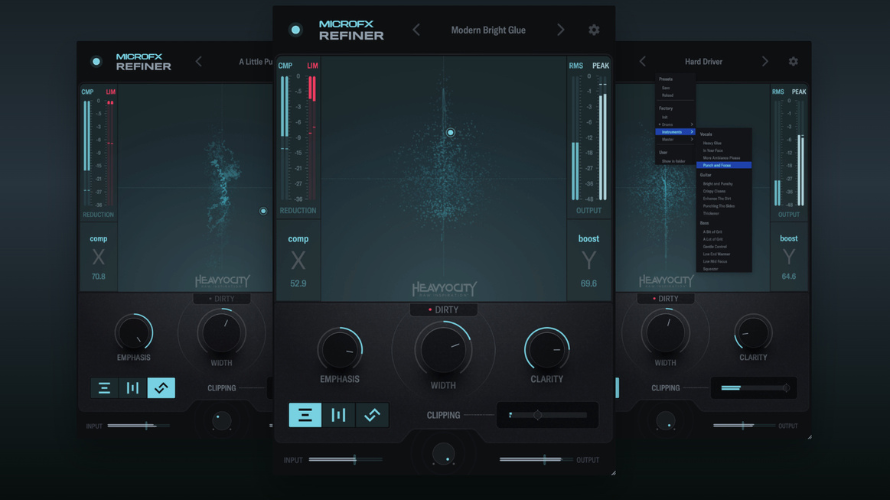
Task: Toggle power button in the left Refiner panel
Action: click(x=96, y=62)
